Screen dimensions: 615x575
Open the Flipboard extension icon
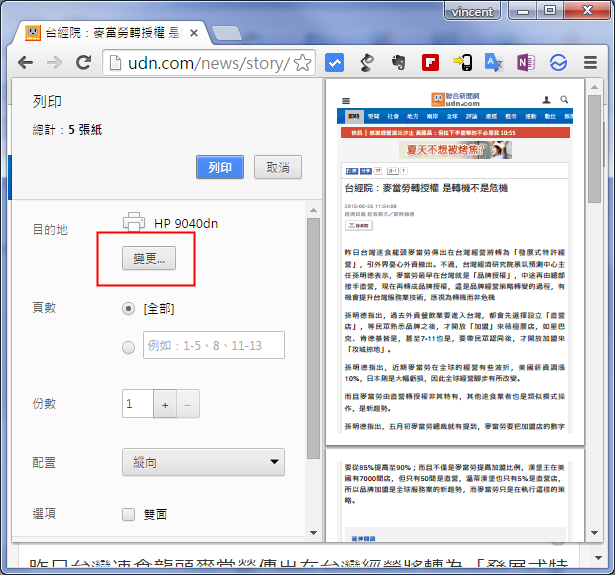430,63
